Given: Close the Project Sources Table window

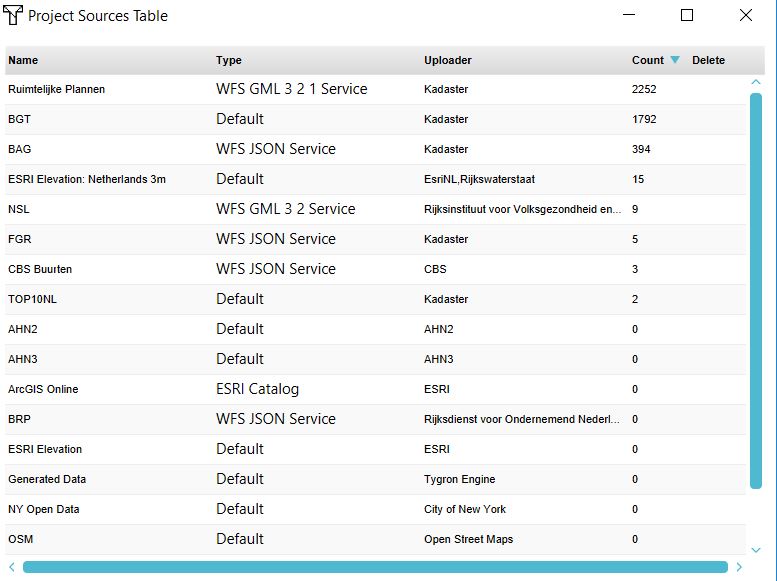Looking at the screenshot, I should [746, 15].
